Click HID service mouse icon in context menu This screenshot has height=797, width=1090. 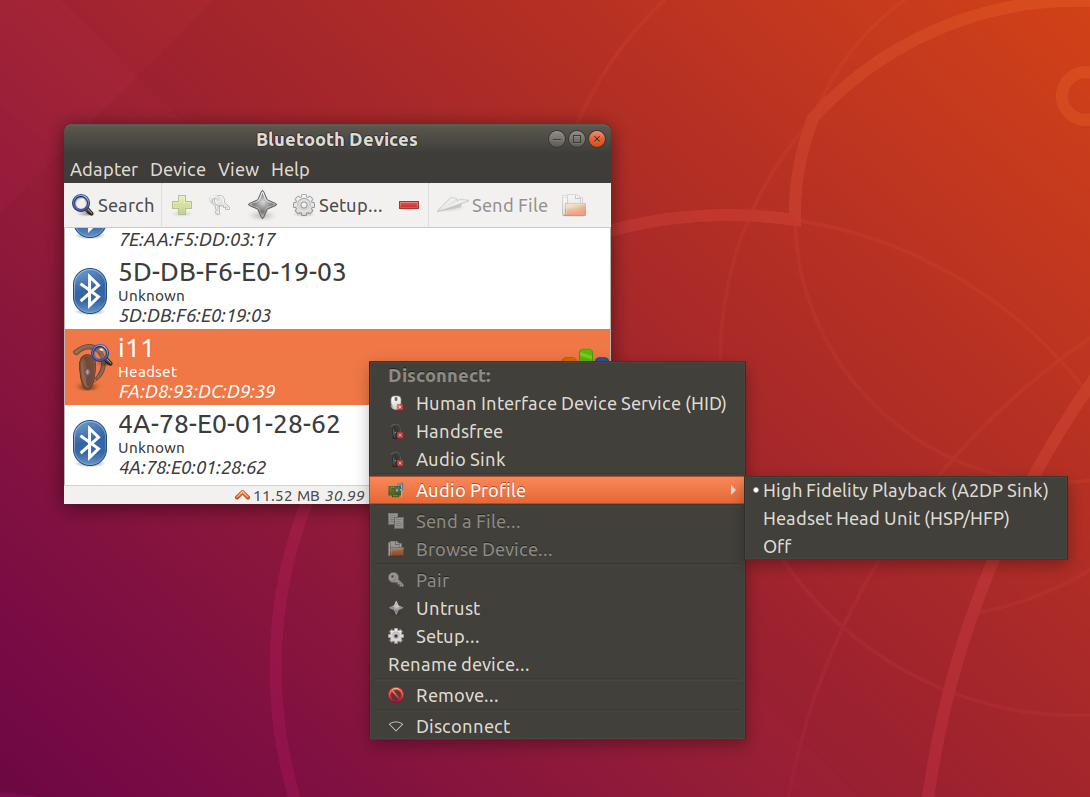(x=396, y=404)
